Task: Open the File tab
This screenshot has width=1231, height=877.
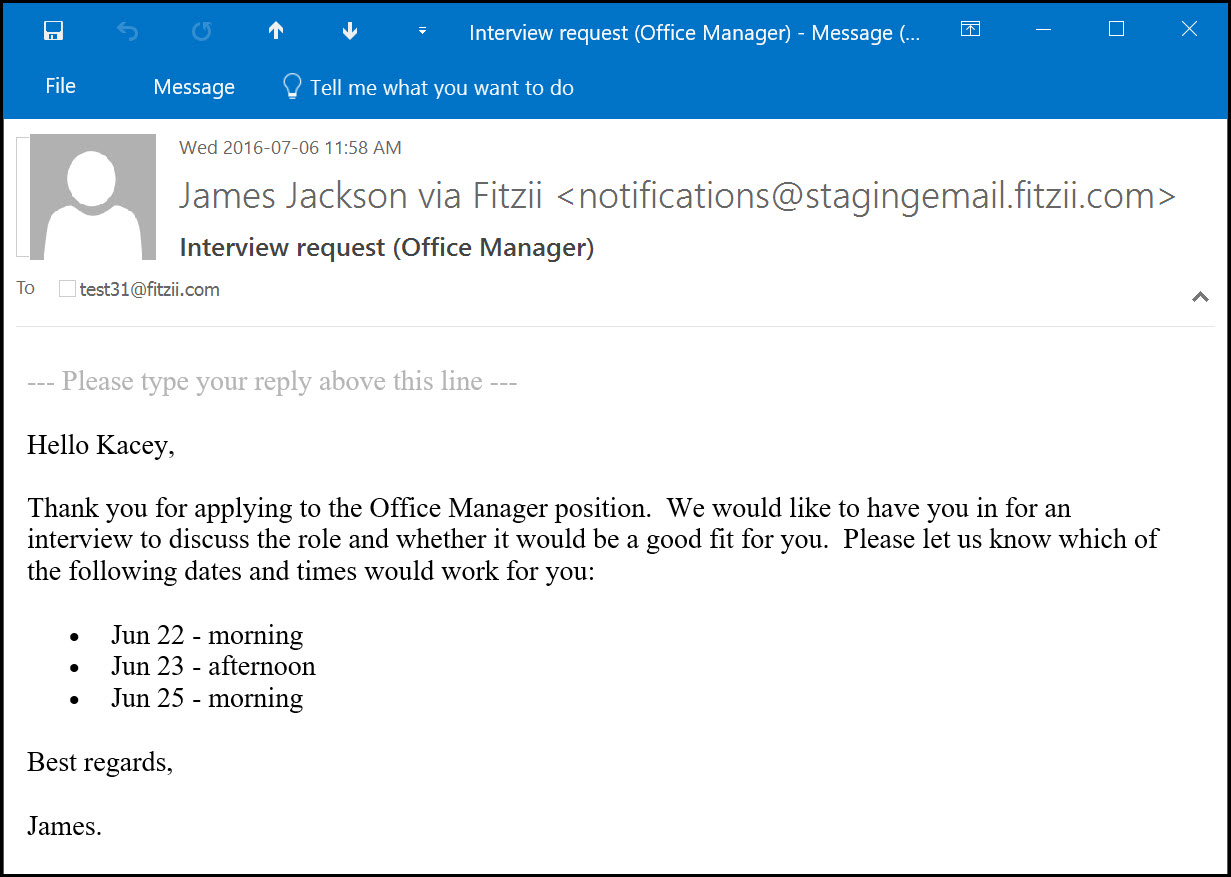Action: pyautogui.click(x=60, y=87)
